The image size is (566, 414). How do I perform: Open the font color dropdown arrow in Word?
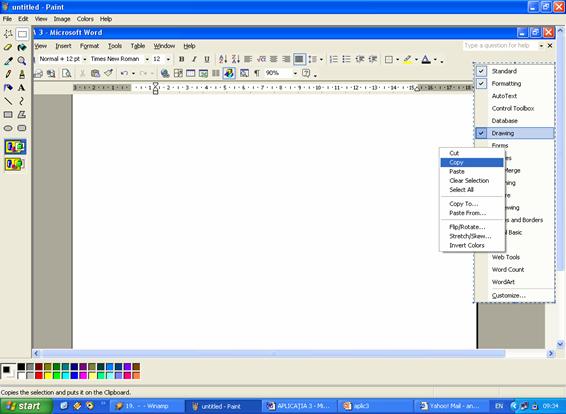point(435,60)
